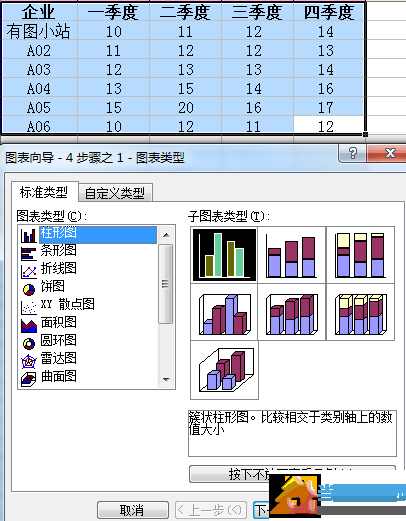Click the chart type list scrollbar thumb
The width and height of the screenshot is (406, 521).
(x=166, y=284)
